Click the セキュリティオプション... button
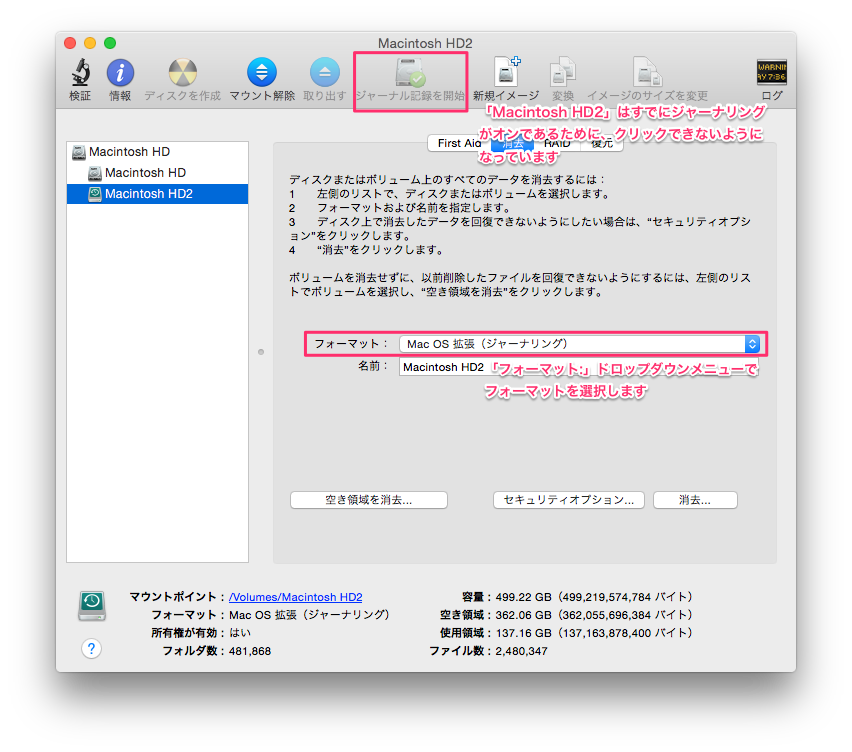Image resolution: width=852 pixels, height=752 pixels. click(569, 500)
